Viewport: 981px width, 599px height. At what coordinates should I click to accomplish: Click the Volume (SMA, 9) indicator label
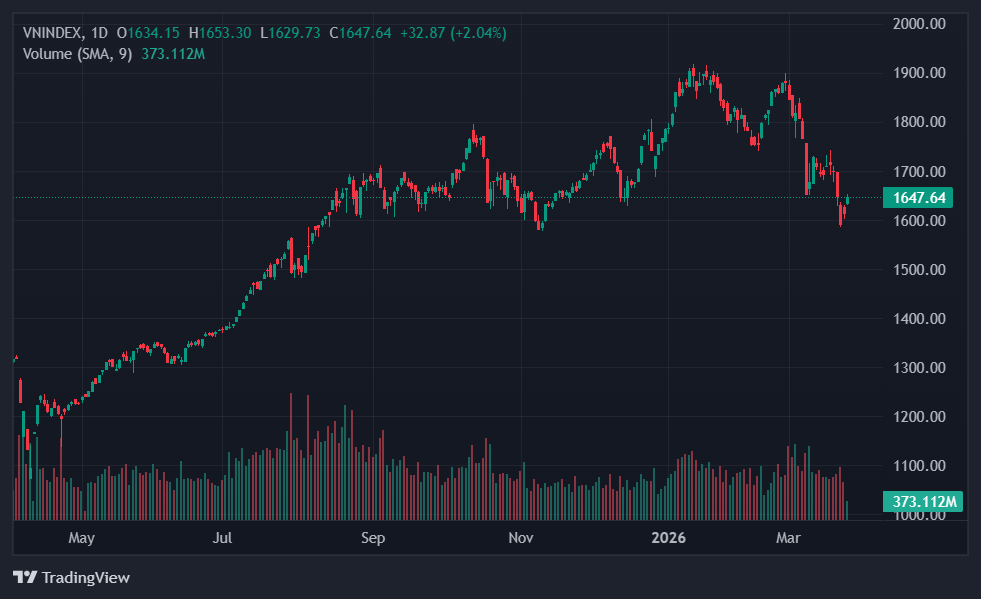(76, 53)
